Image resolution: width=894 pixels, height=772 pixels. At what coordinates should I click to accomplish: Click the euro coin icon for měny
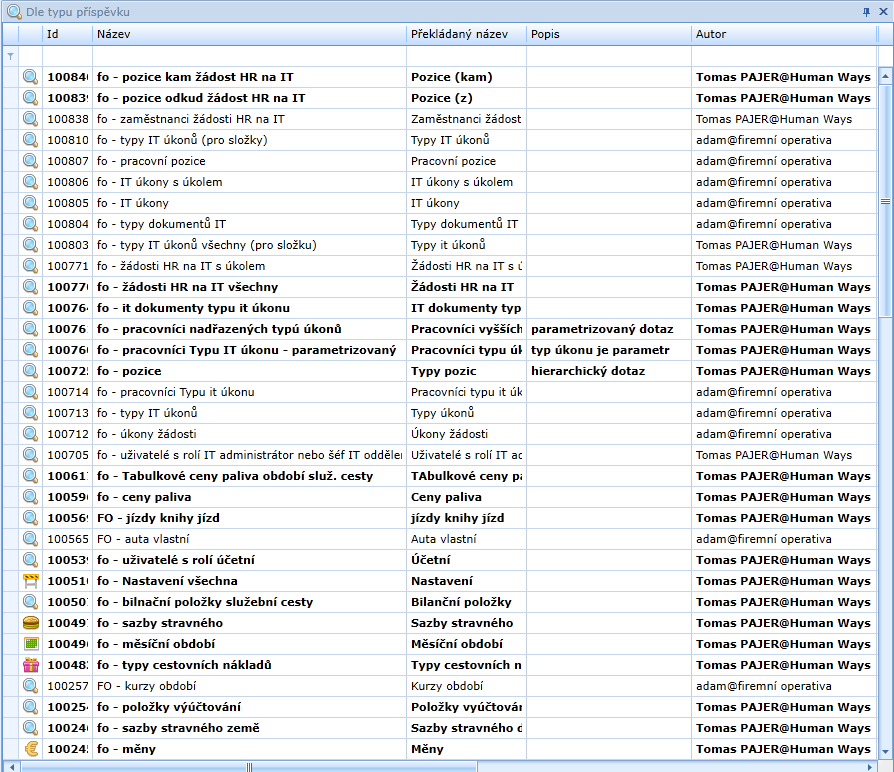[x=30, y=749]
